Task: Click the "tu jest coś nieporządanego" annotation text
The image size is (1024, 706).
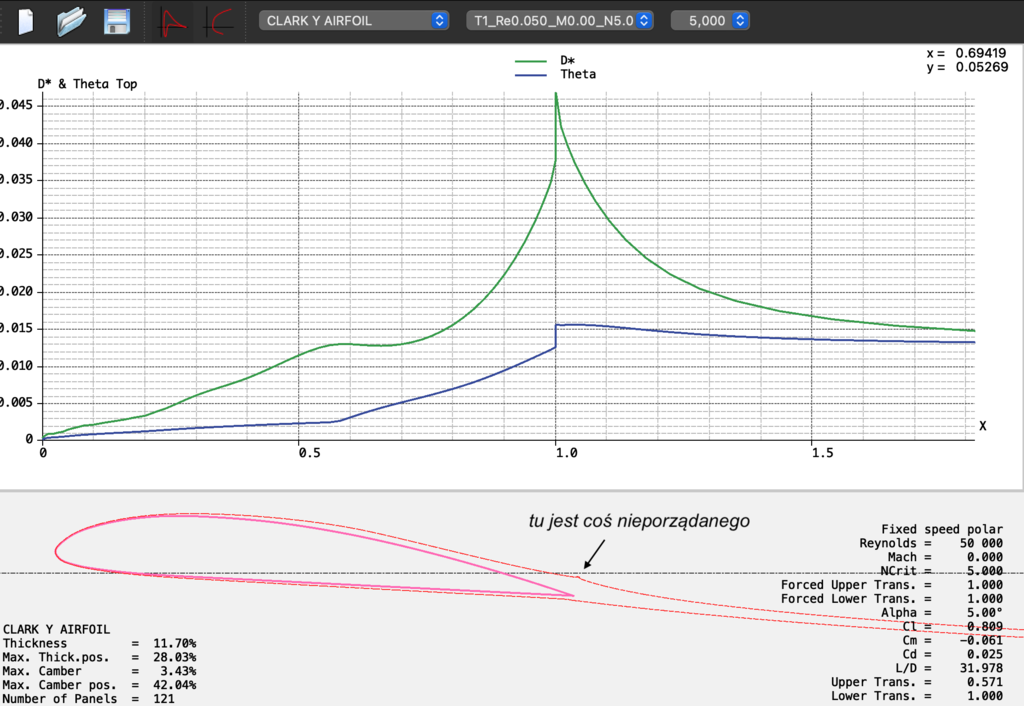Action: coord(639,521)
